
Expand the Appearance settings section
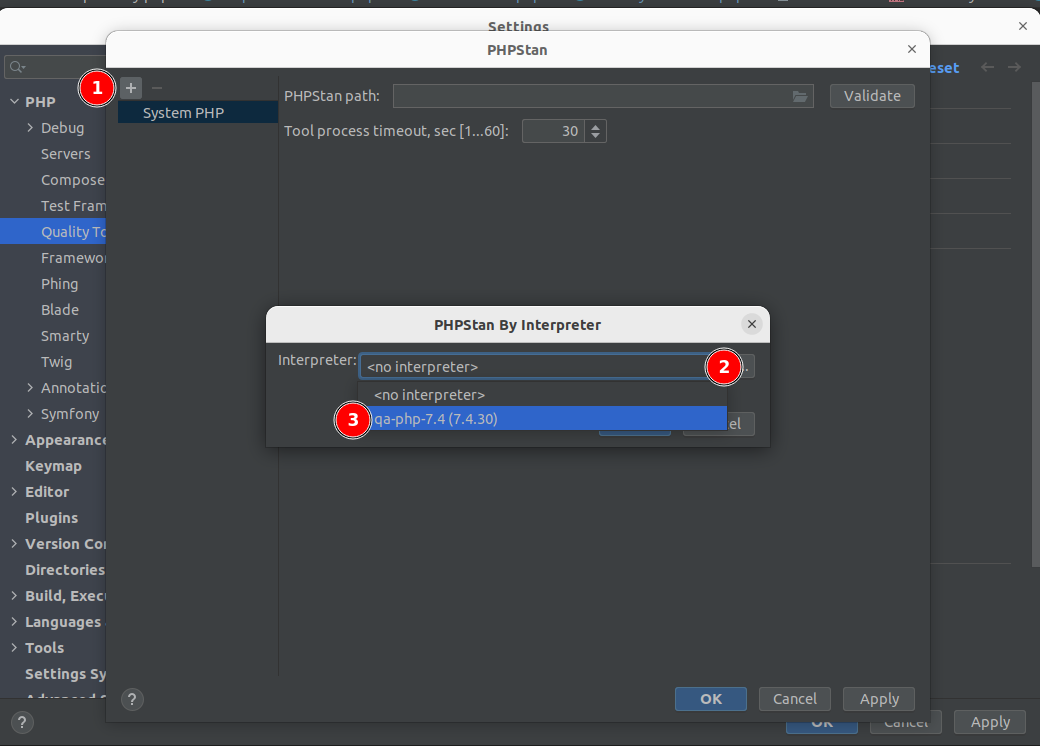click(15, 439)
